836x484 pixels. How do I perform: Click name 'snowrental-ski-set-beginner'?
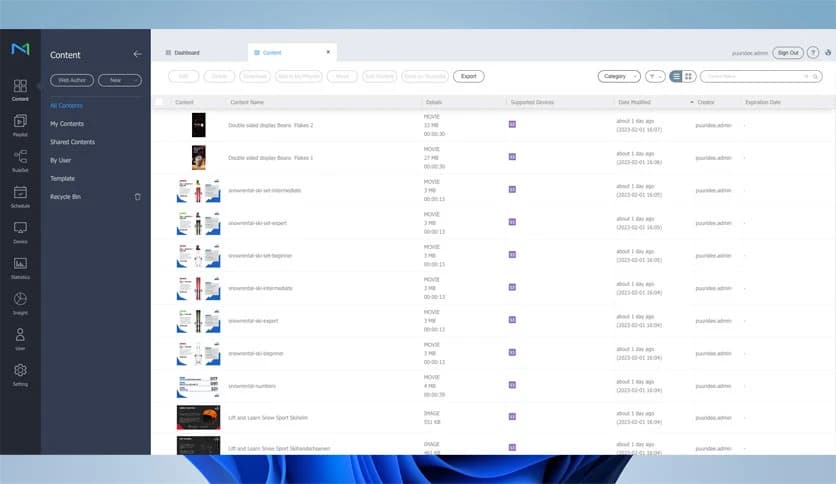click(260, 255)
